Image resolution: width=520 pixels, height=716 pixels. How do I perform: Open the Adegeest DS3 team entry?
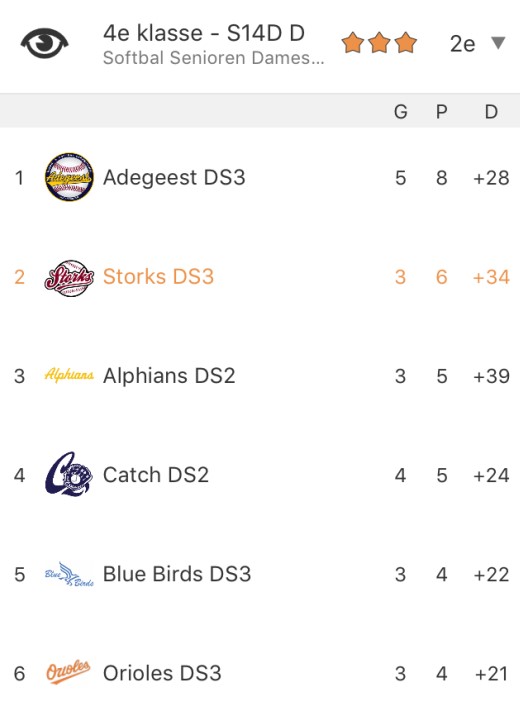[260, 177]
